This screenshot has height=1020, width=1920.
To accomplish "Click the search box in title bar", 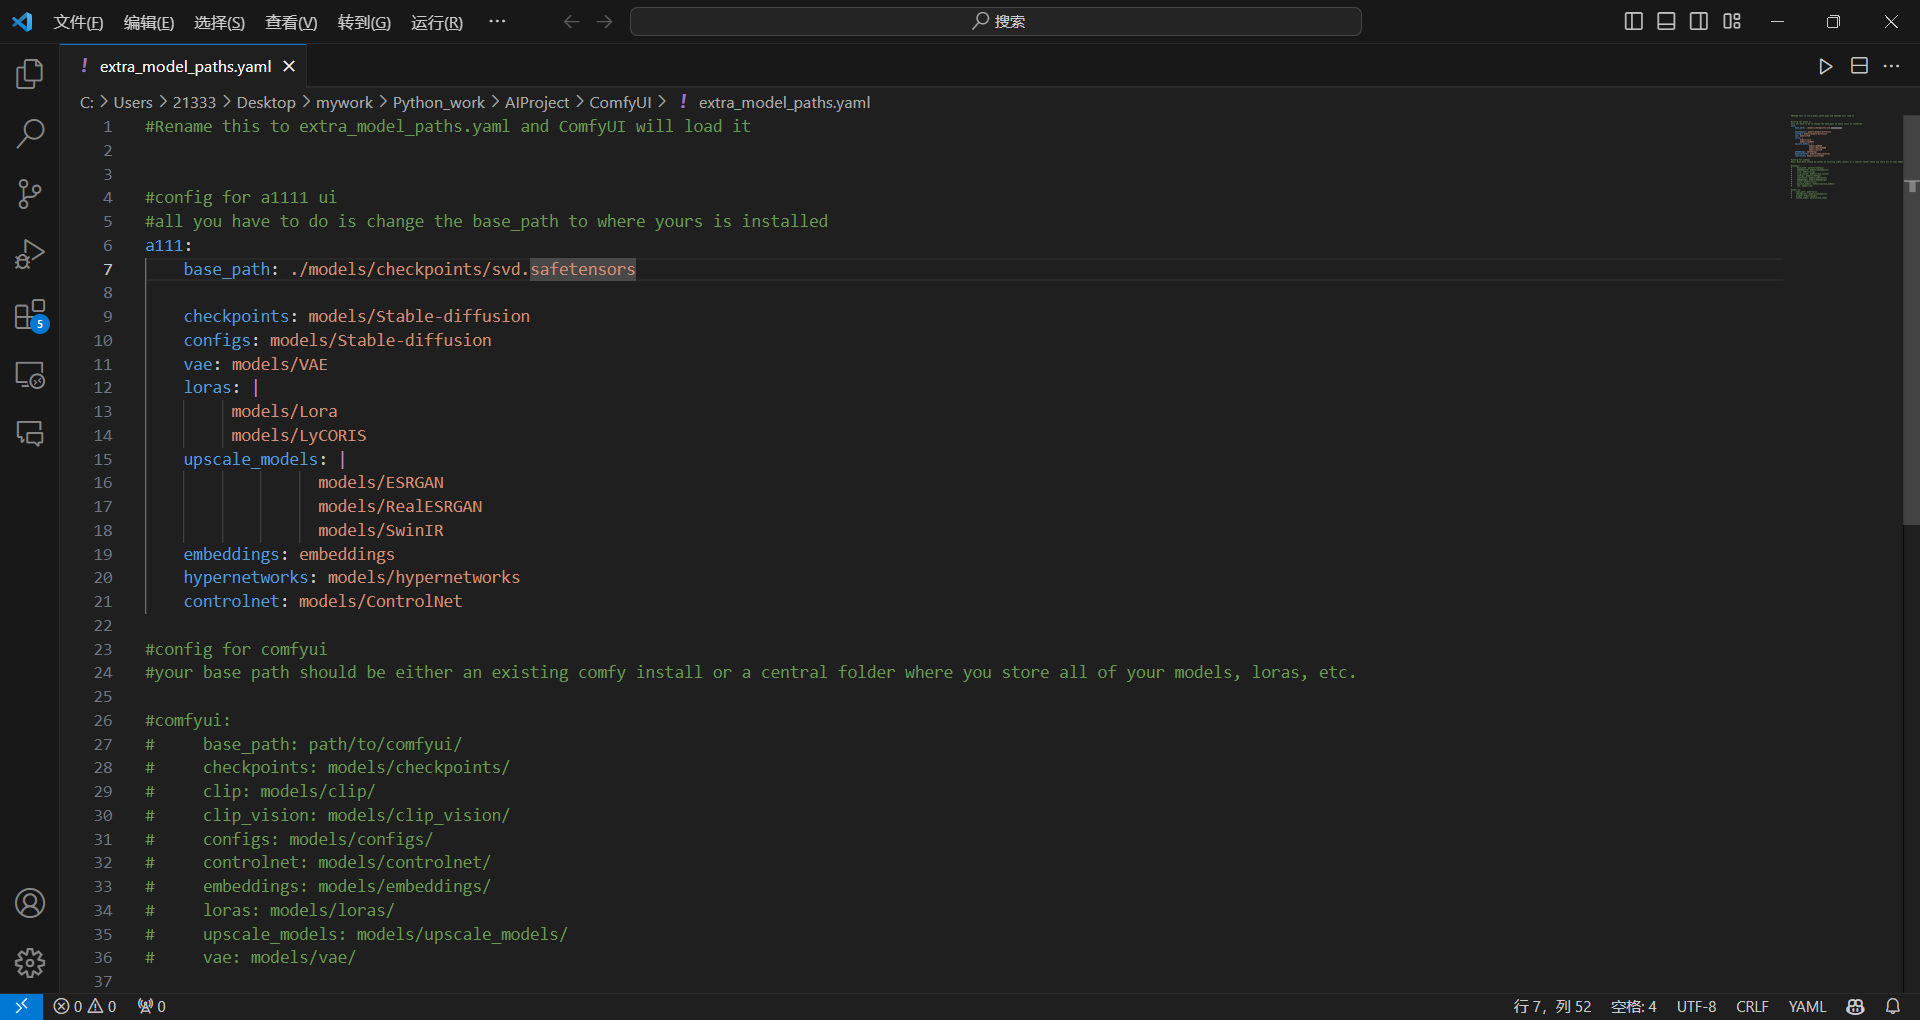I will click(x=996, y=21).
